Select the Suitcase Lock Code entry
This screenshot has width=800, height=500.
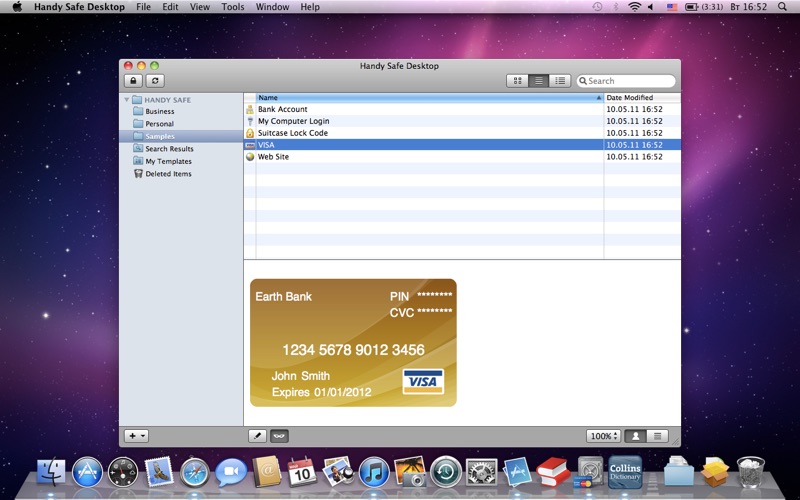tap(462, 133)
